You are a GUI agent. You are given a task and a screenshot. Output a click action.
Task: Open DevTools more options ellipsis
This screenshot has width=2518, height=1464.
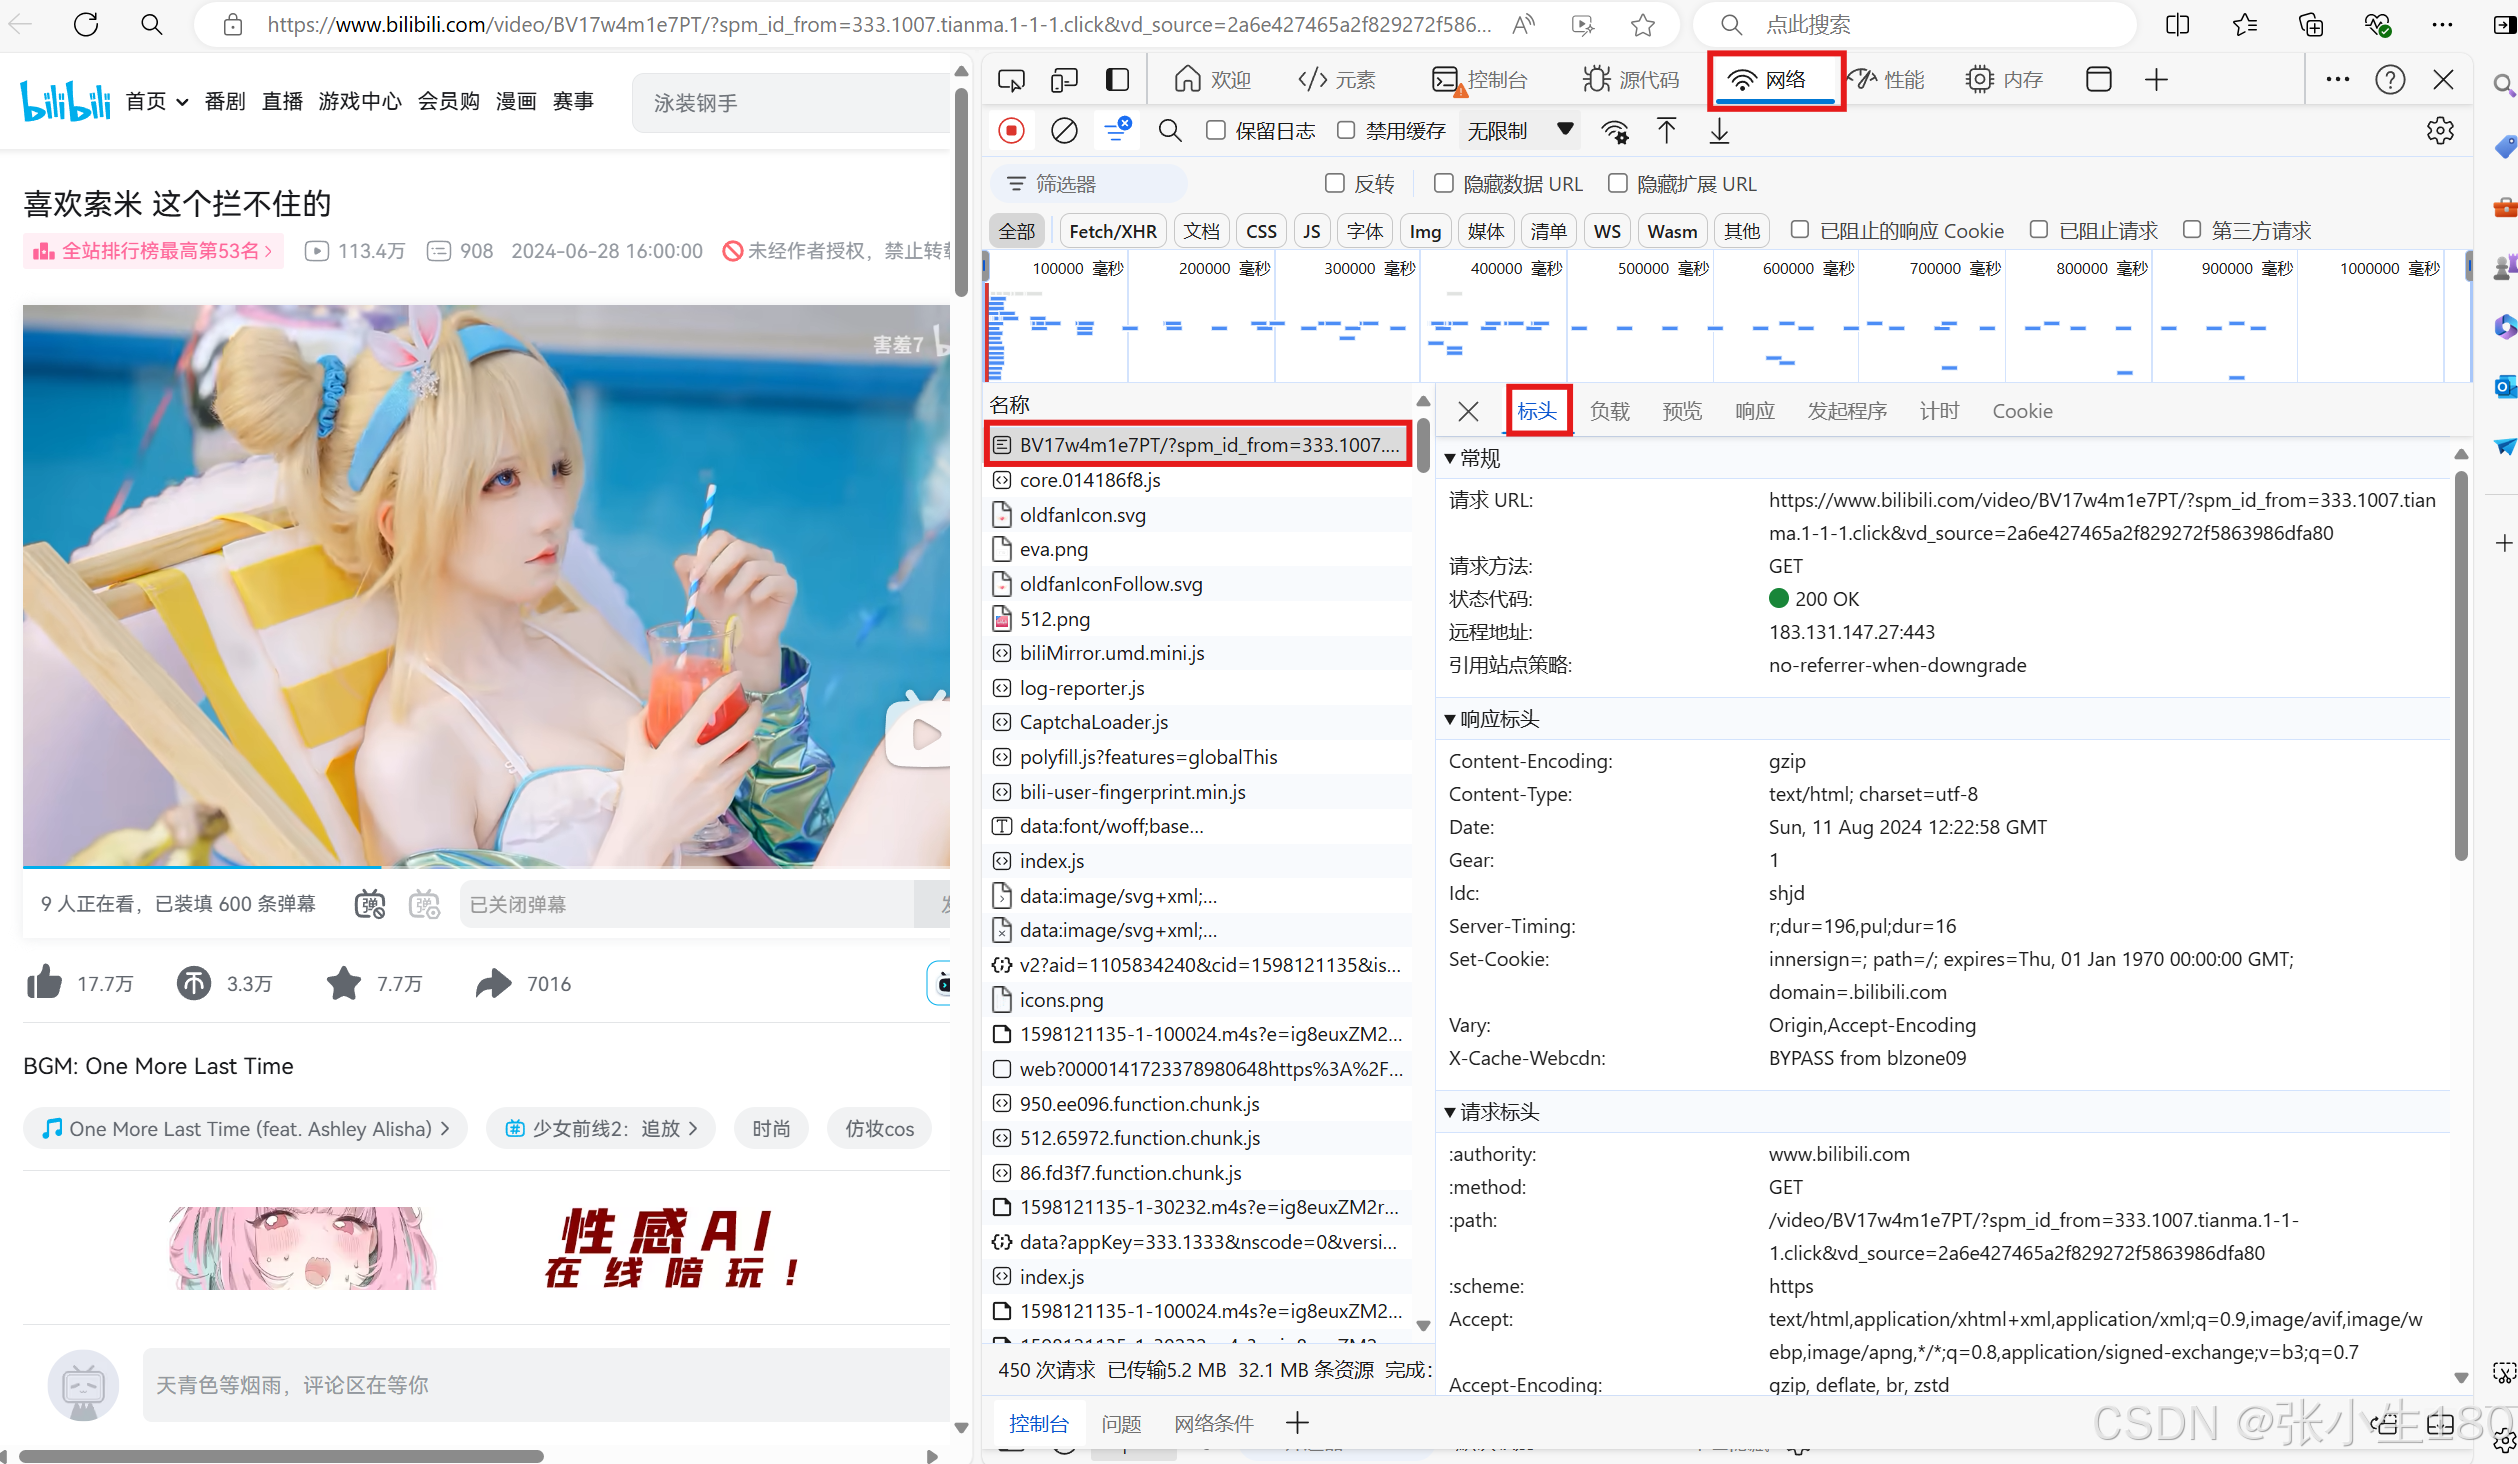(2337, 80)
